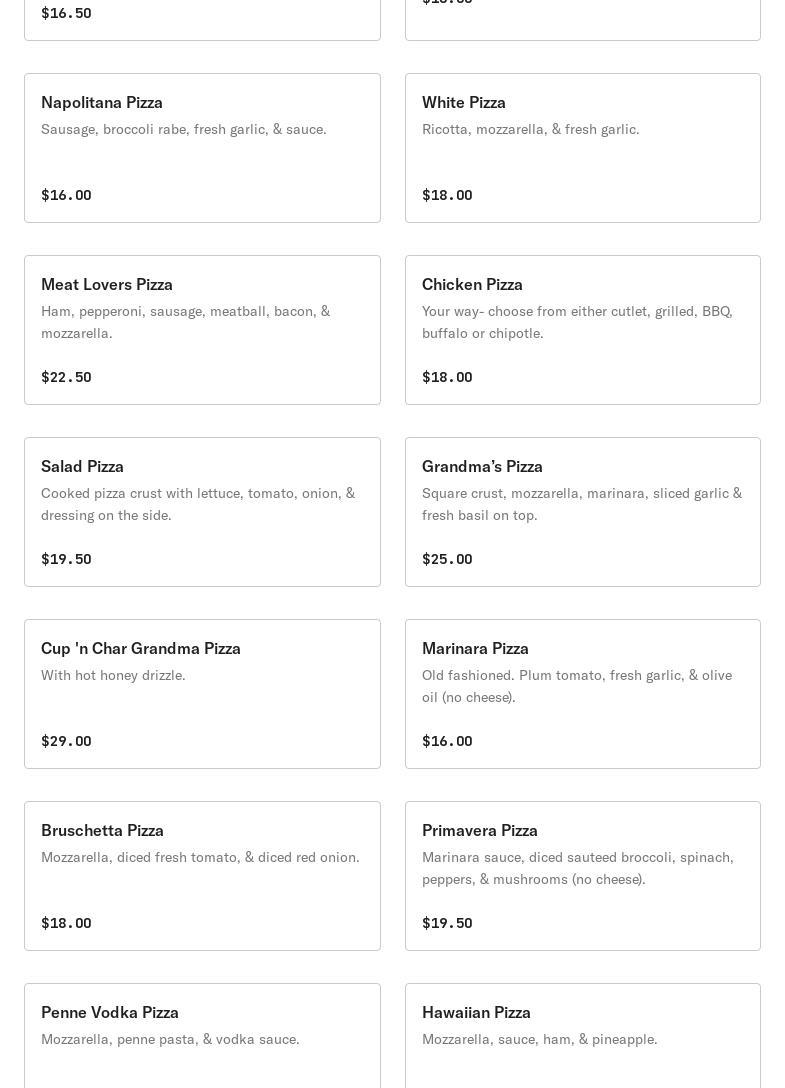Open the Napolitana Pizza menu item
This screenshot has height=1088, width=785.
coord(202,148)
